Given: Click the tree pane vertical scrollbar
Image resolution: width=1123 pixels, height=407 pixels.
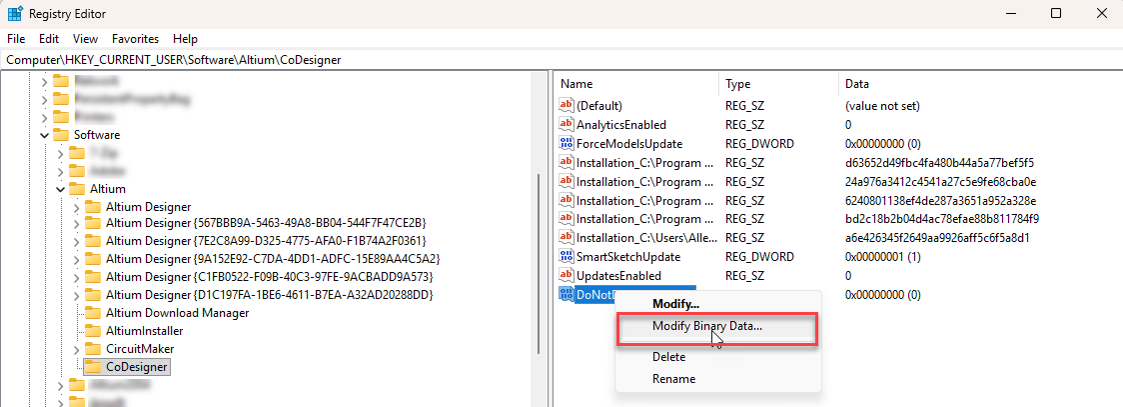Looking at the screenshot, I should point(538,265).
